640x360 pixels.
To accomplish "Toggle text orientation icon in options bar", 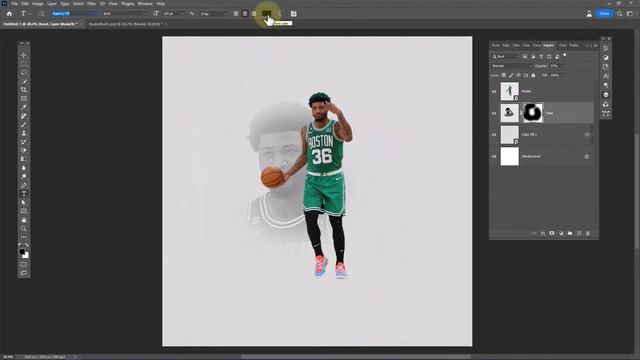I will click(x=41, y=13).
